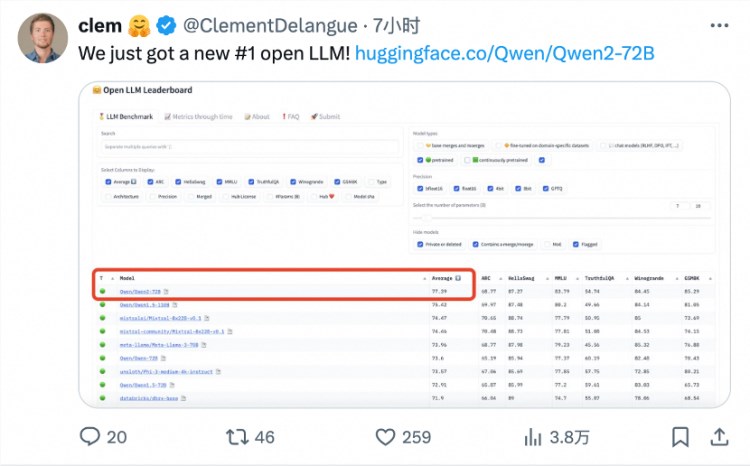
Task: Bookmark this tweet
Action: coord(680,437)
